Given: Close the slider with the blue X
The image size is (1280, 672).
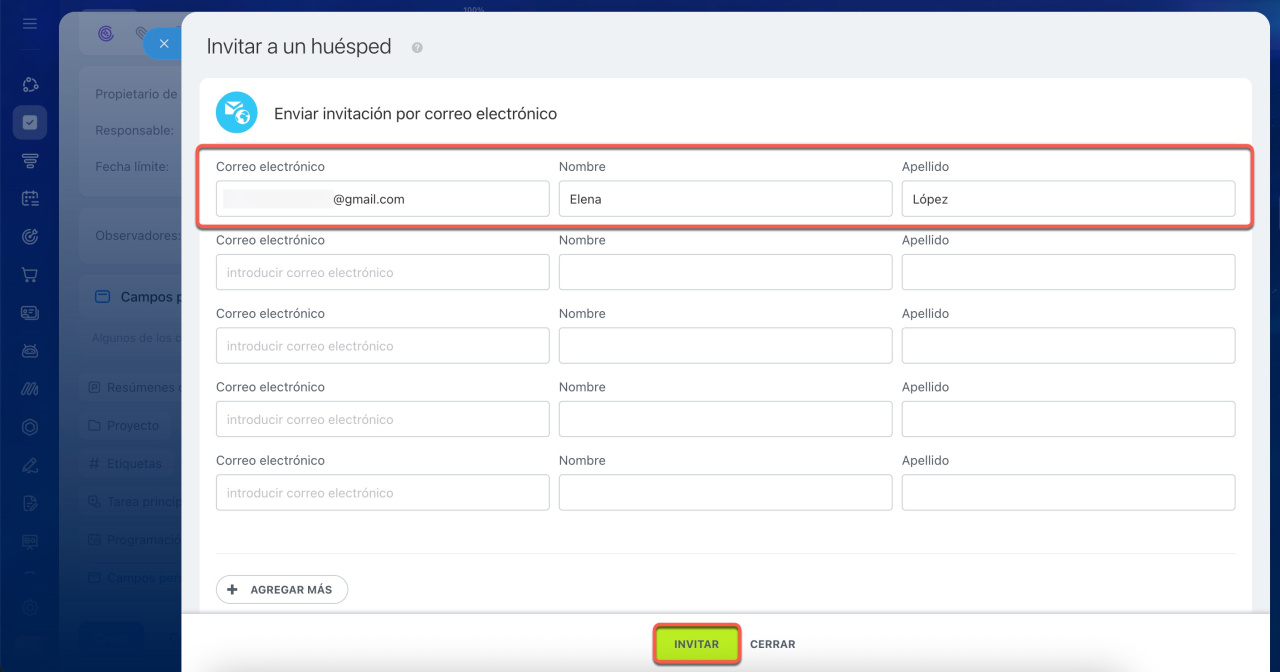Looking at the screenshot, I should point(164,43).
